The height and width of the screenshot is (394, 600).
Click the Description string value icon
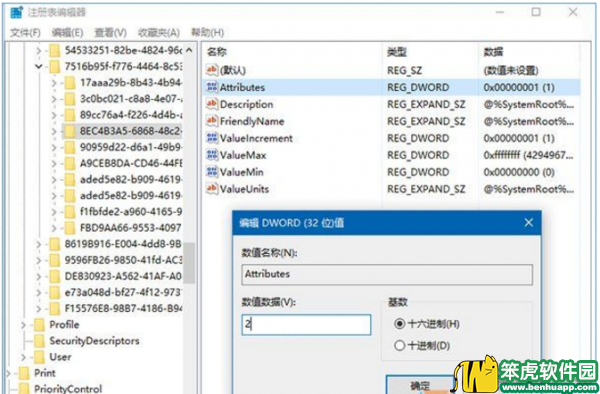212,104
